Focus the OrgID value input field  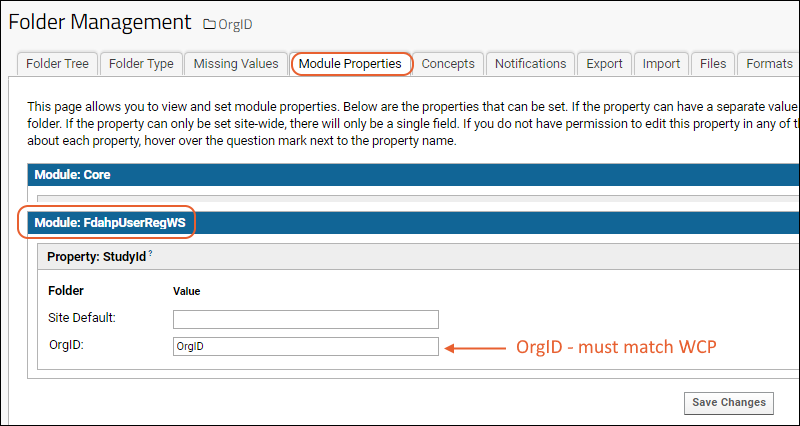(x=306, y=346)
